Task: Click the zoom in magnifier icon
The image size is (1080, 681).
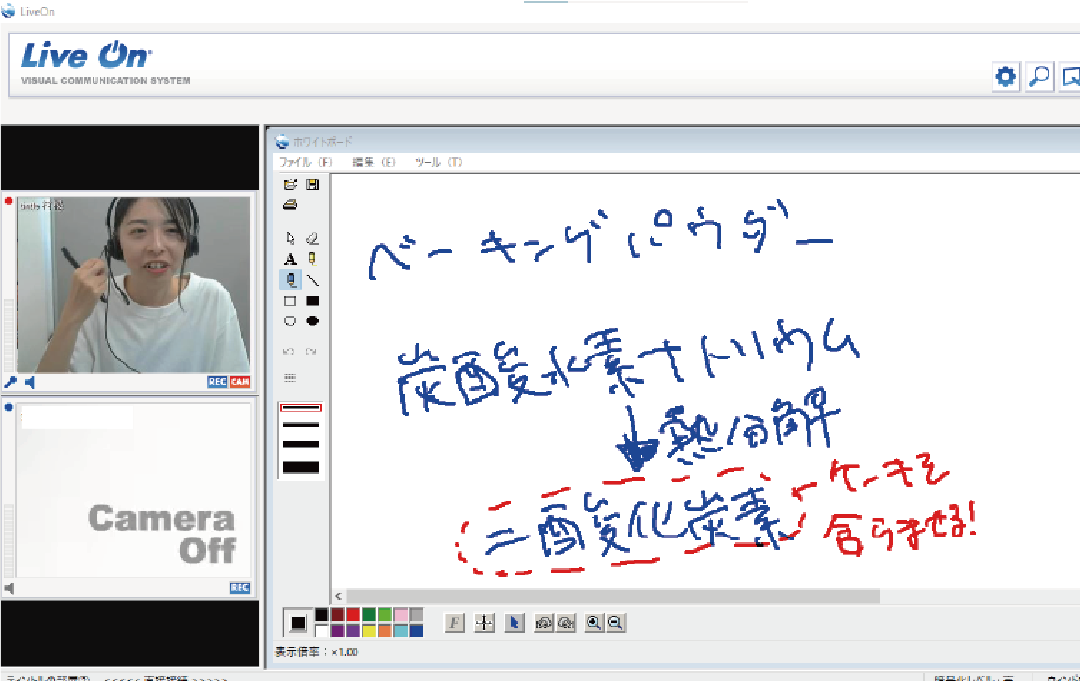Action: pyautogui.click(x=594, y=623)
